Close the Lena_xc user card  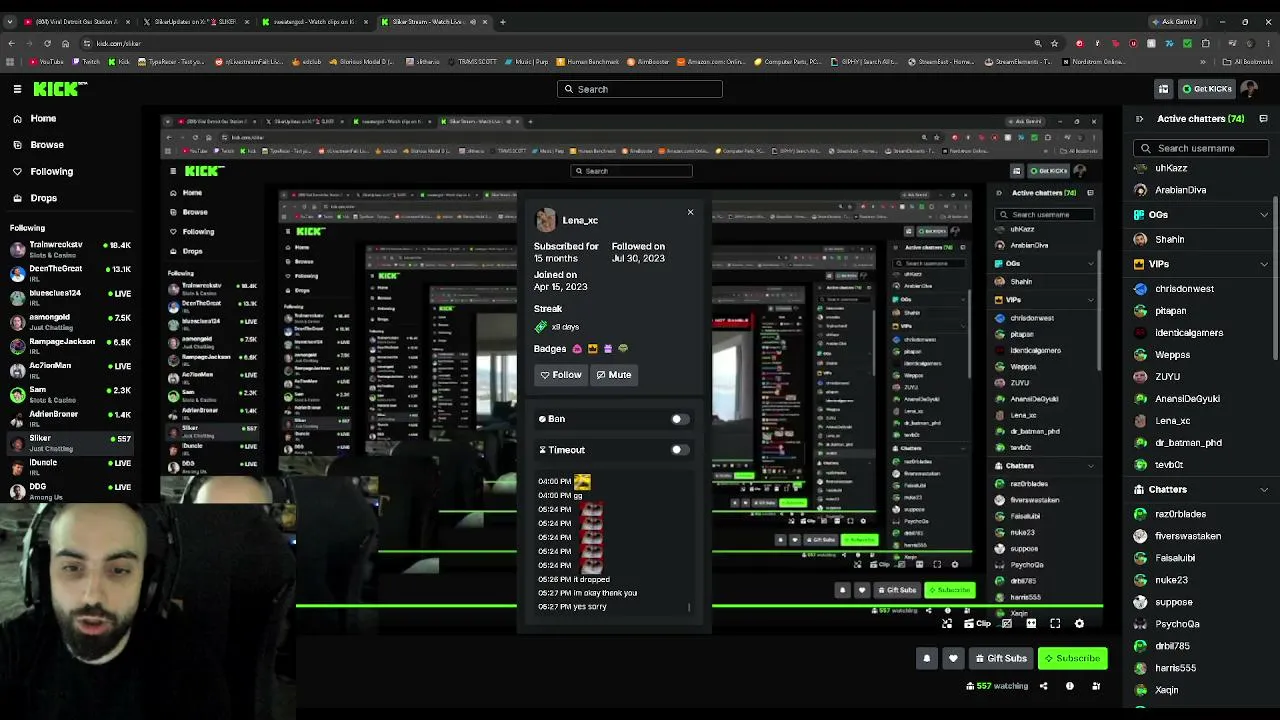(690, 212)
